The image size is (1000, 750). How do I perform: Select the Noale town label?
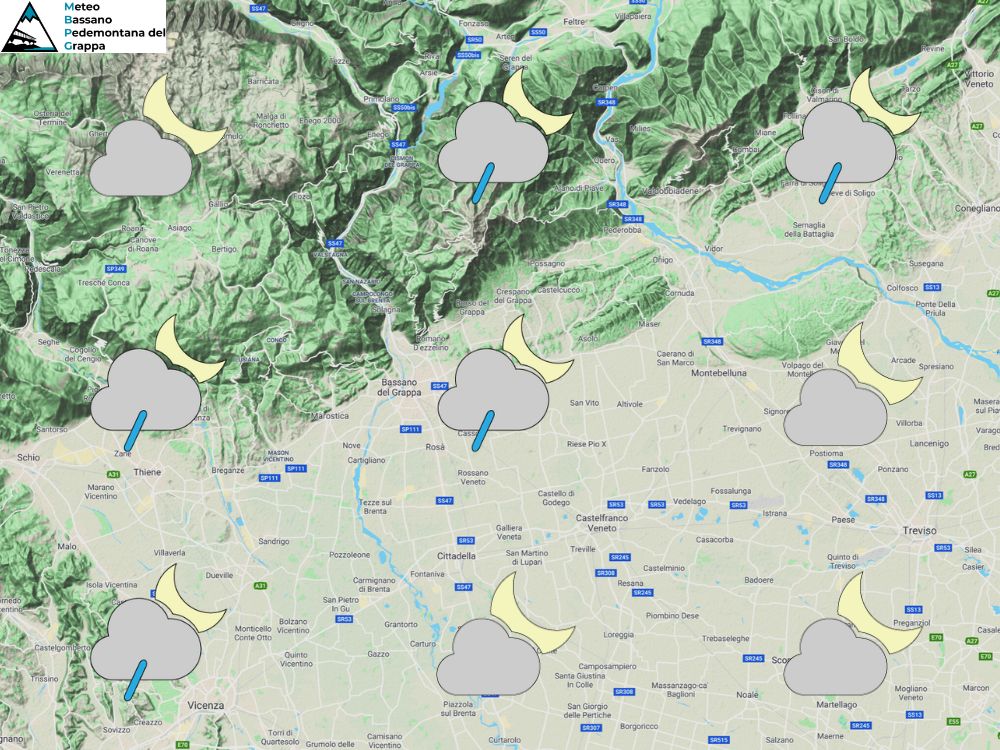coord(747,695)
